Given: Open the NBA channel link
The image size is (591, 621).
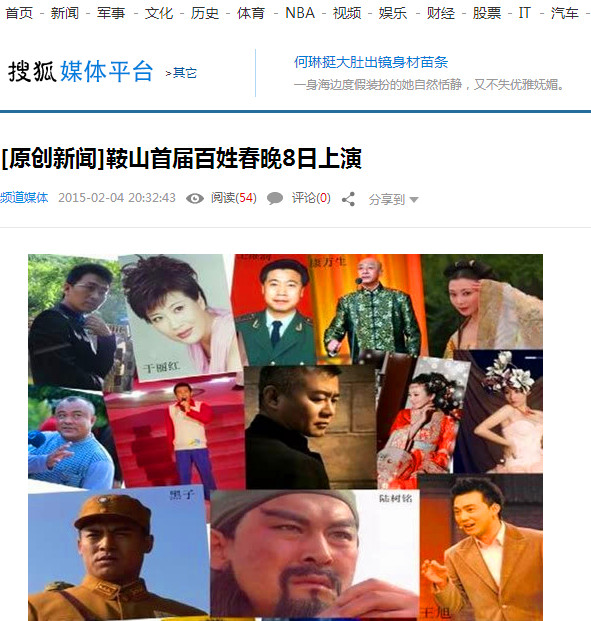Looking at the screenshot, I should 300,13.
